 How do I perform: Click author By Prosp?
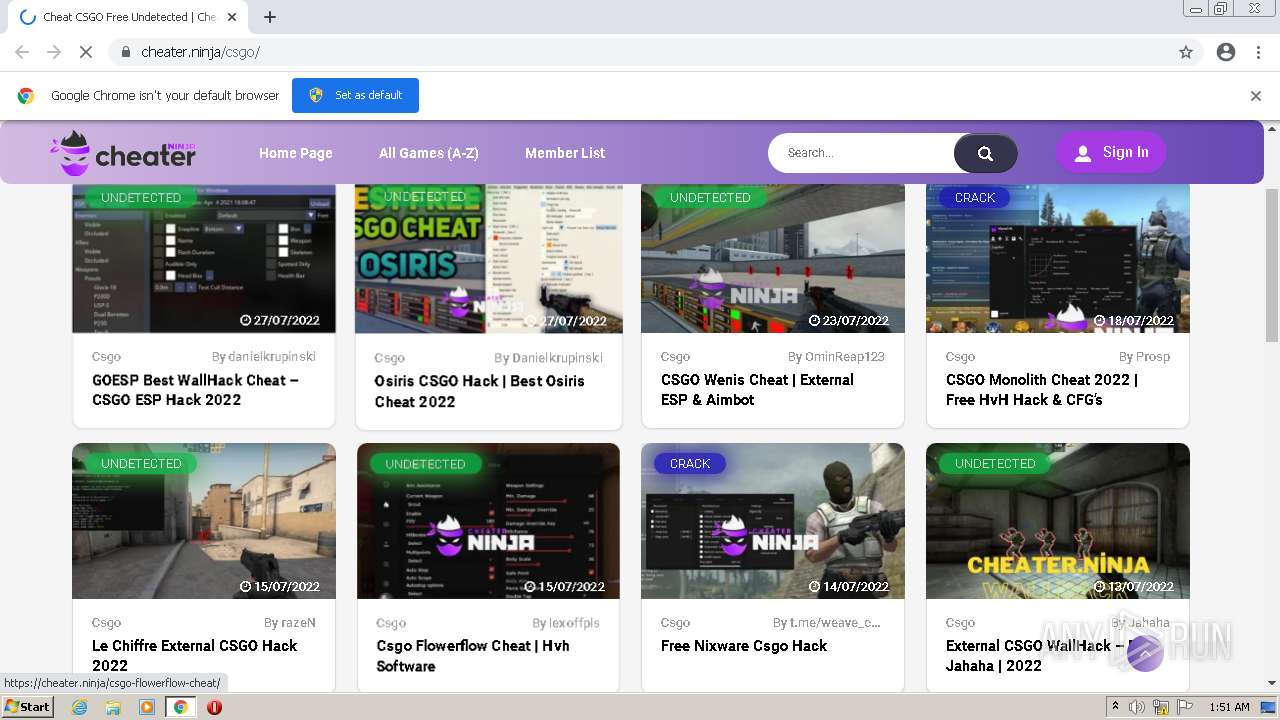pyautogui.click(x=1144, y=356)
